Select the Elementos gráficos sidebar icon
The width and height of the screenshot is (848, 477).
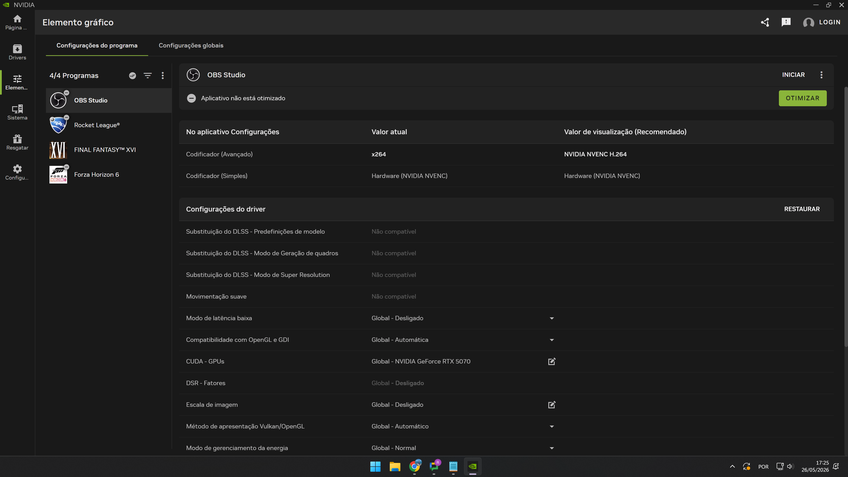pyautogui.click(x=17, y=82)
